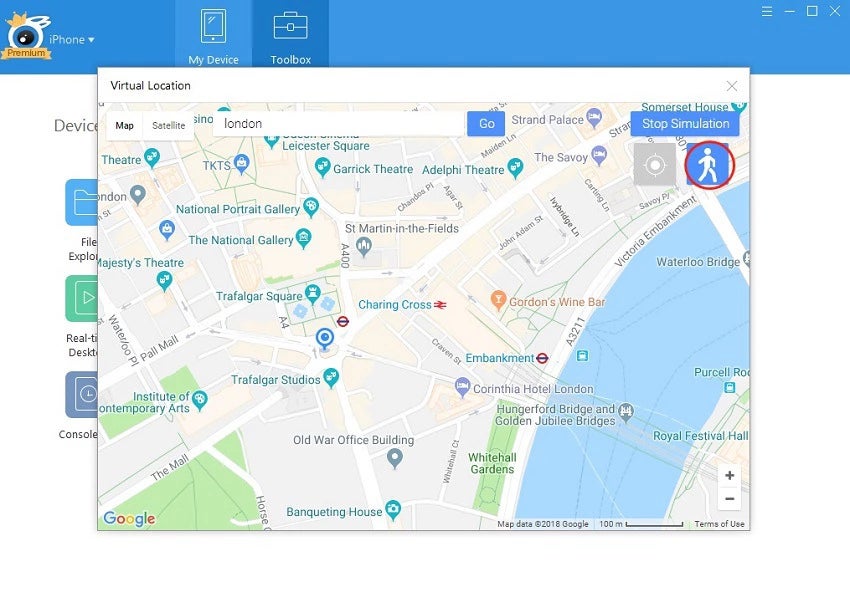Click Hungerford Bridge marker icon

click(x=626, y=411)
